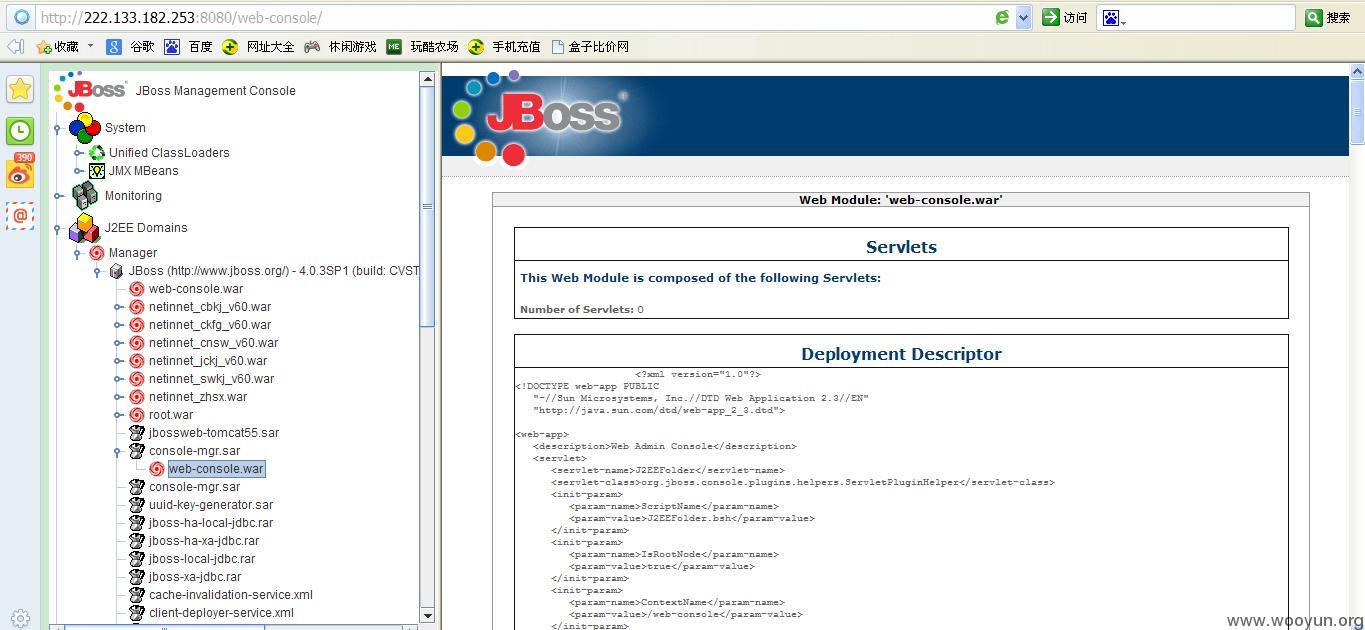Open the 盒子比价网 bookmark
Image resolution: width=1365 pixels, height=630 pixels.
(x=590, y=46)
